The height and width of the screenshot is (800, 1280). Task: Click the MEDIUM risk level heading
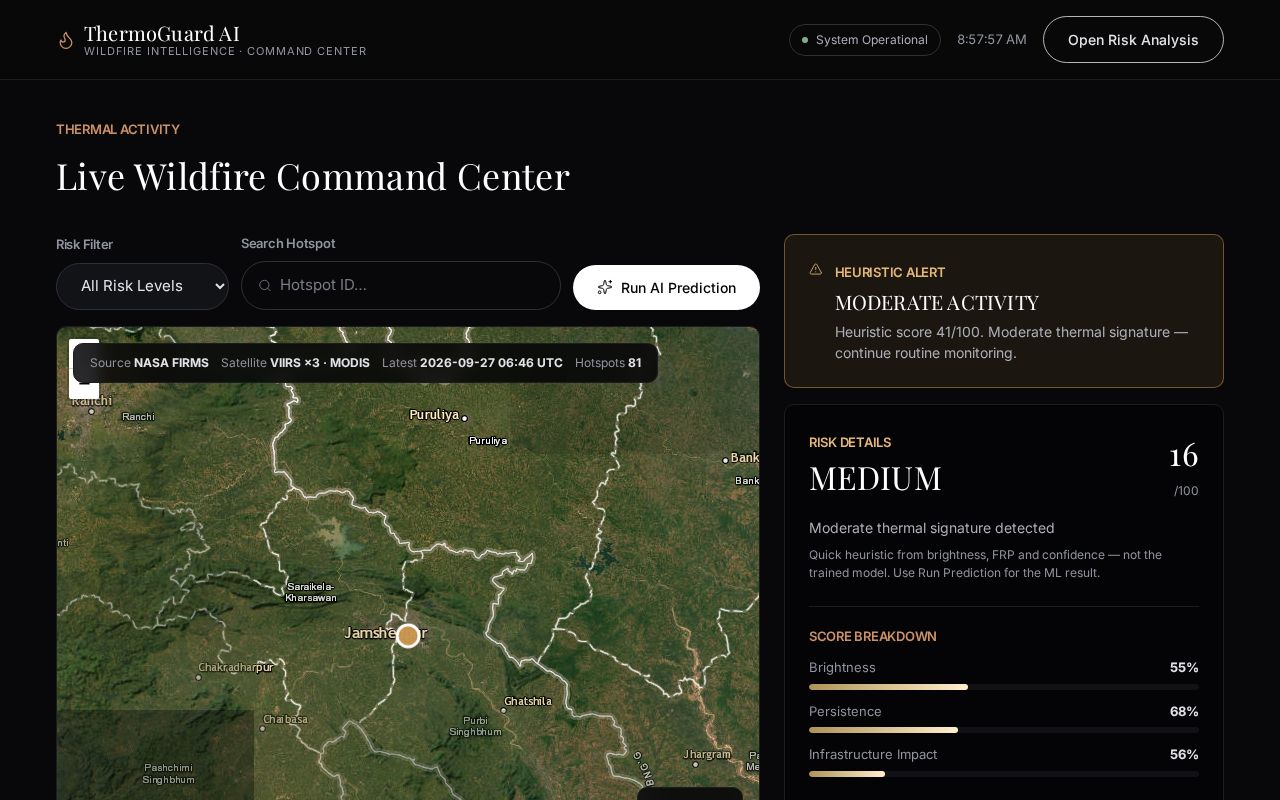[x=875, y=478]
